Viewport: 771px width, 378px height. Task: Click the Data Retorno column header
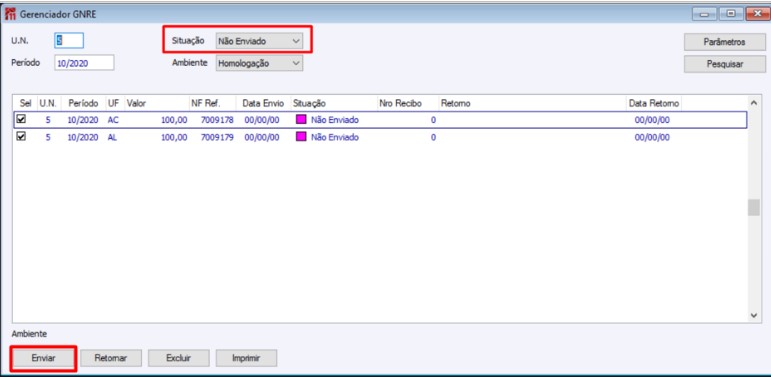point(654,104)
